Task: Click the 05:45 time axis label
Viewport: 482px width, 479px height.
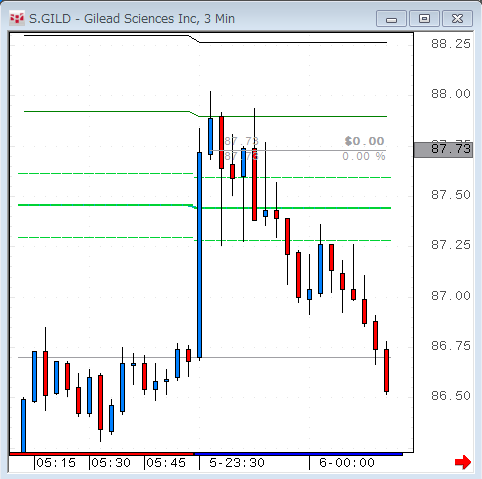Action: (166, 463)
